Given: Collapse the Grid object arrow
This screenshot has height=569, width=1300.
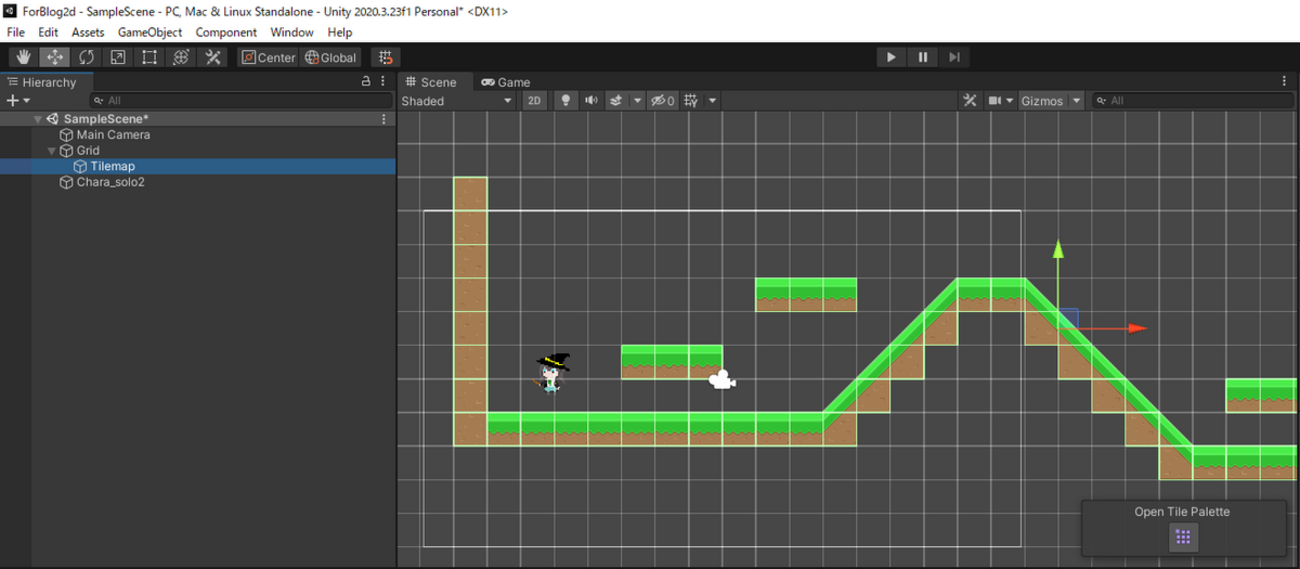Looking at the screenshot, I should coord(52,151).
